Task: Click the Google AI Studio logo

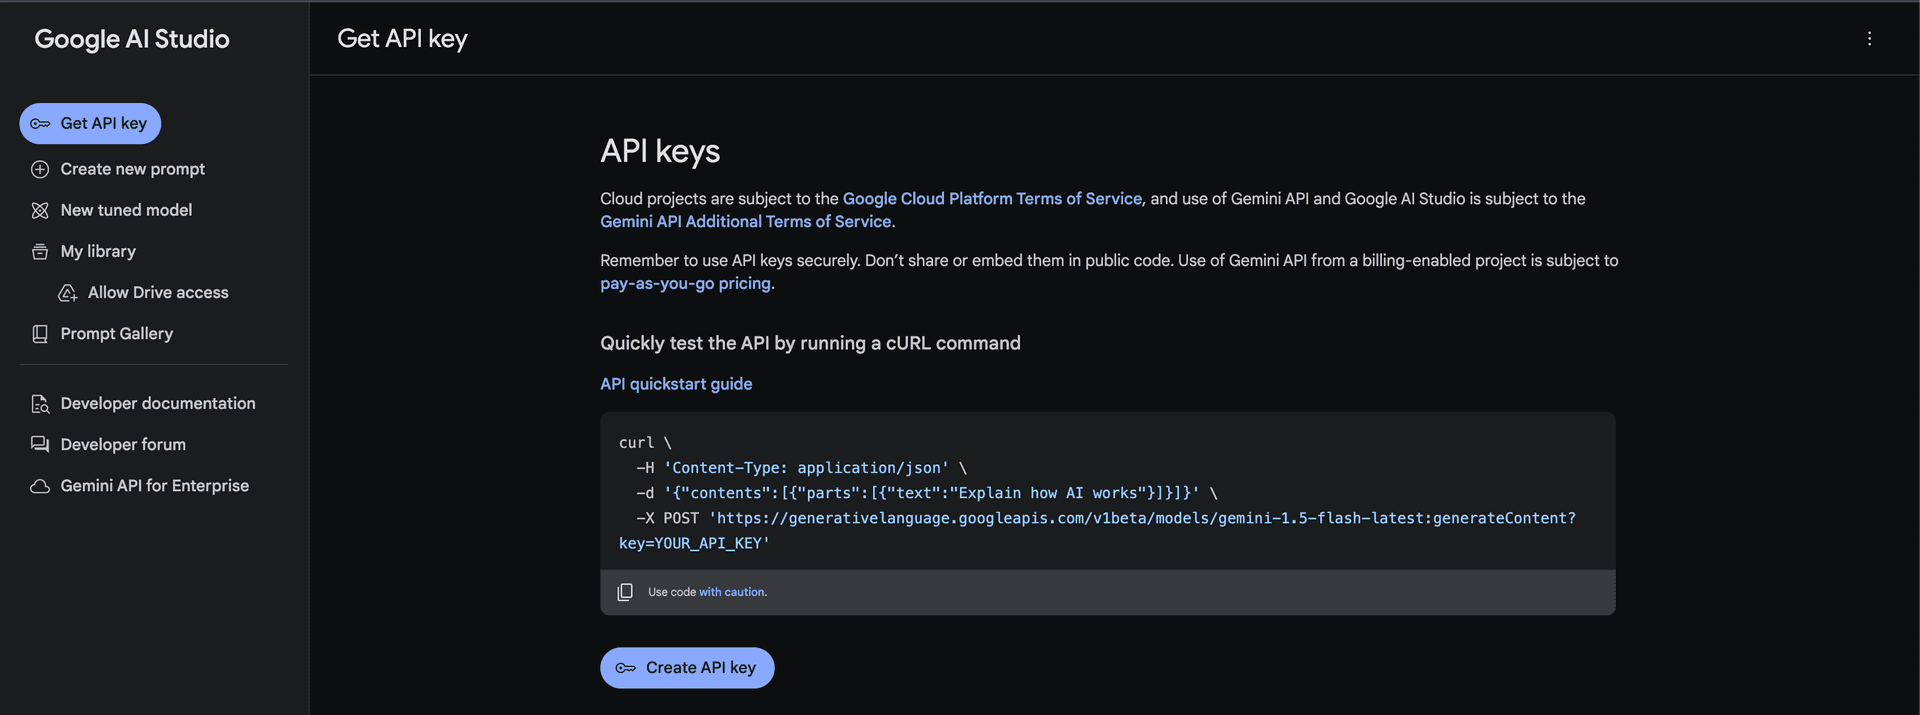Action: coord(132,39)
